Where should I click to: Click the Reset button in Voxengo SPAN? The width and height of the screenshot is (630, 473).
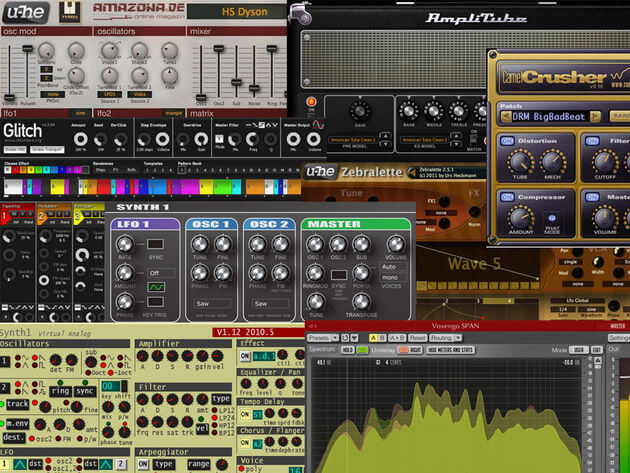coord(417,338)
